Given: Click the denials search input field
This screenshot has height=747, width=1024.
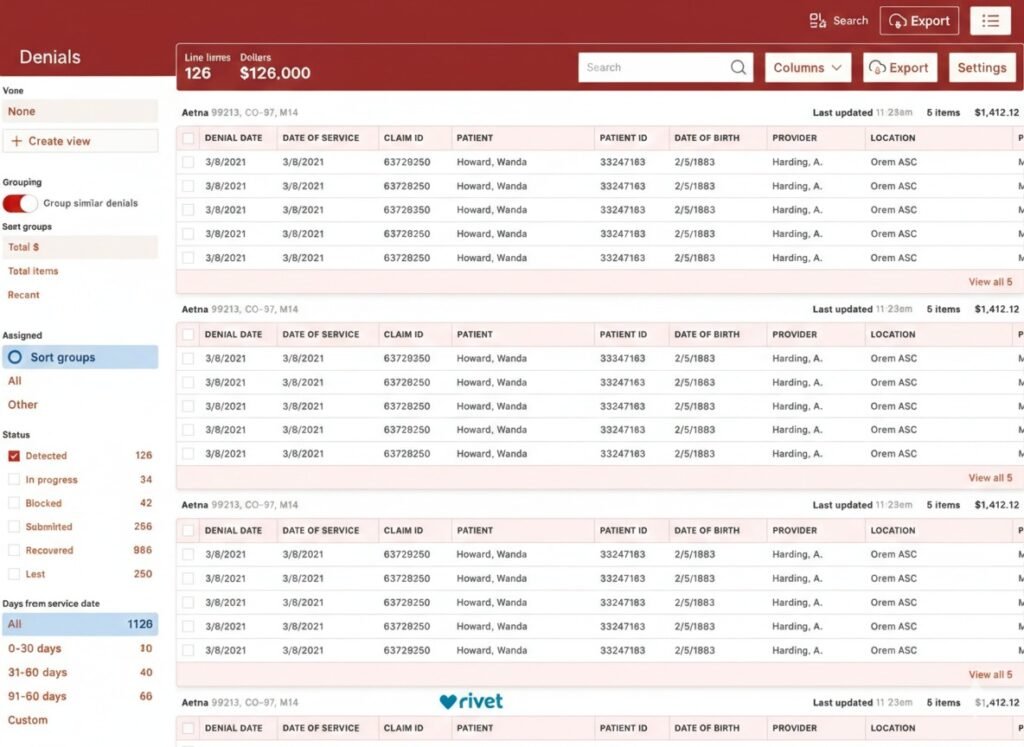Looking at the screenshot, I should click(x=655, y=68).
